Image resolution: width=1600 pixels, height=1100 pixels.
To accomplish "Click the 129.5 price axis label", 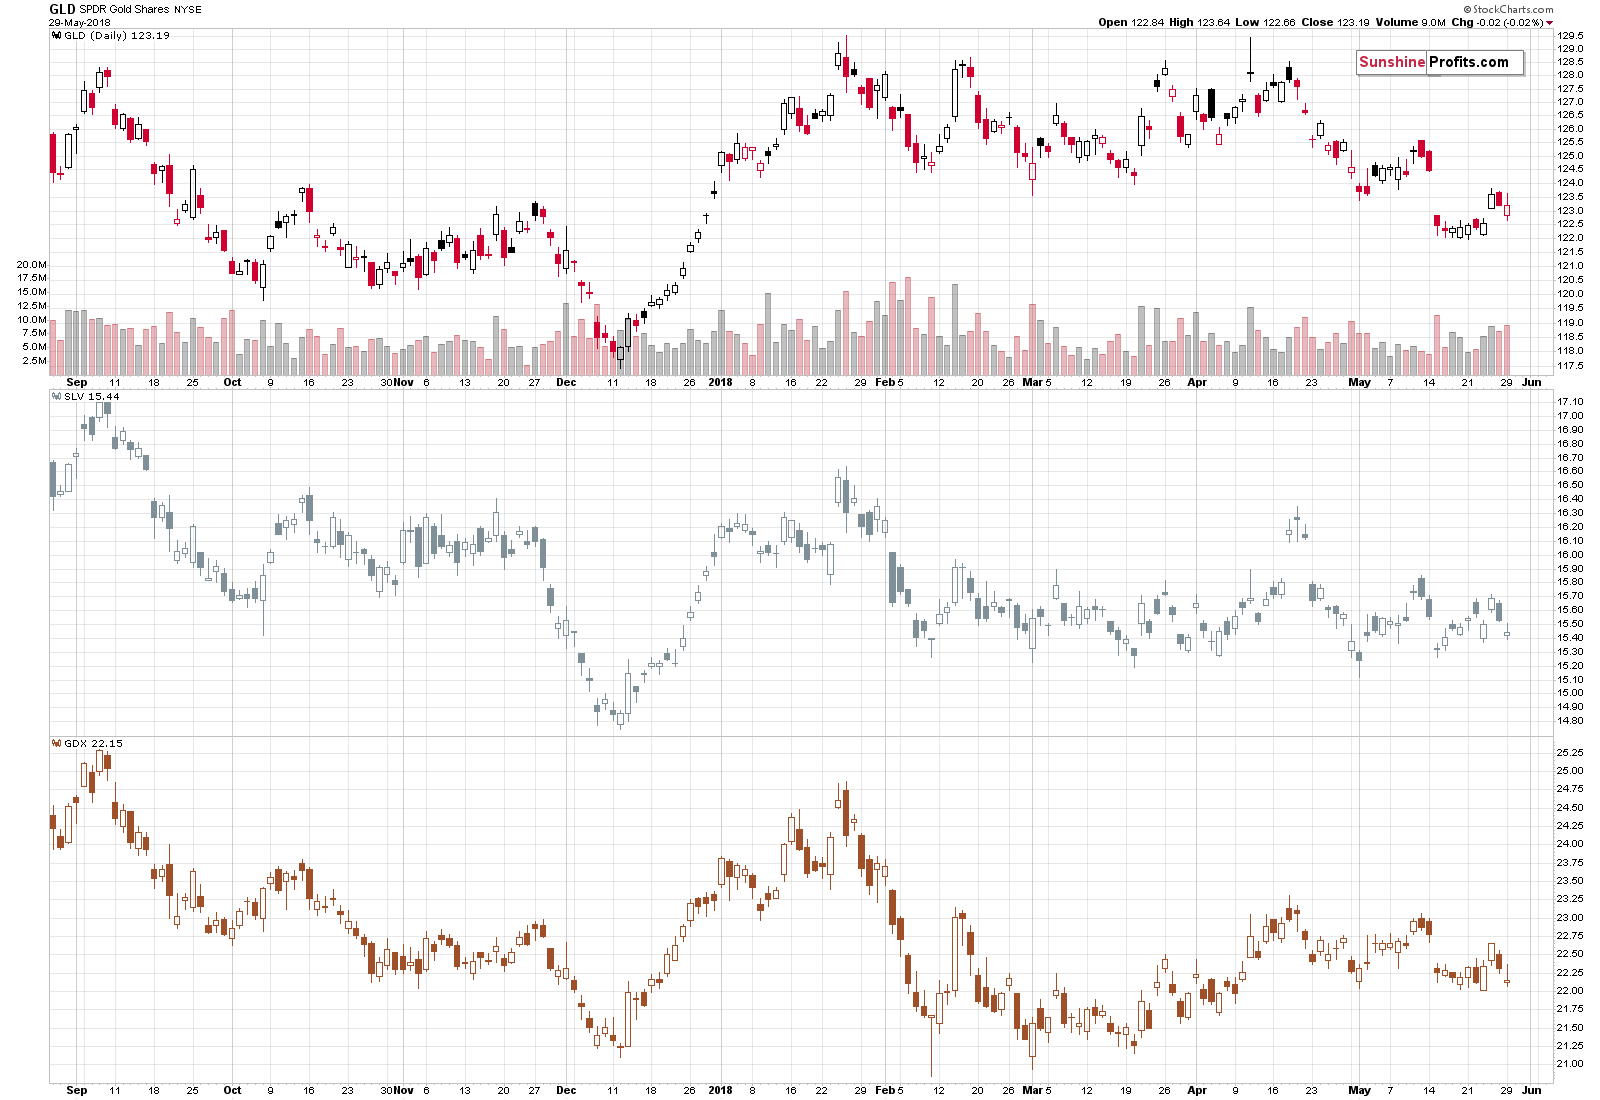I will point(1569,35).
